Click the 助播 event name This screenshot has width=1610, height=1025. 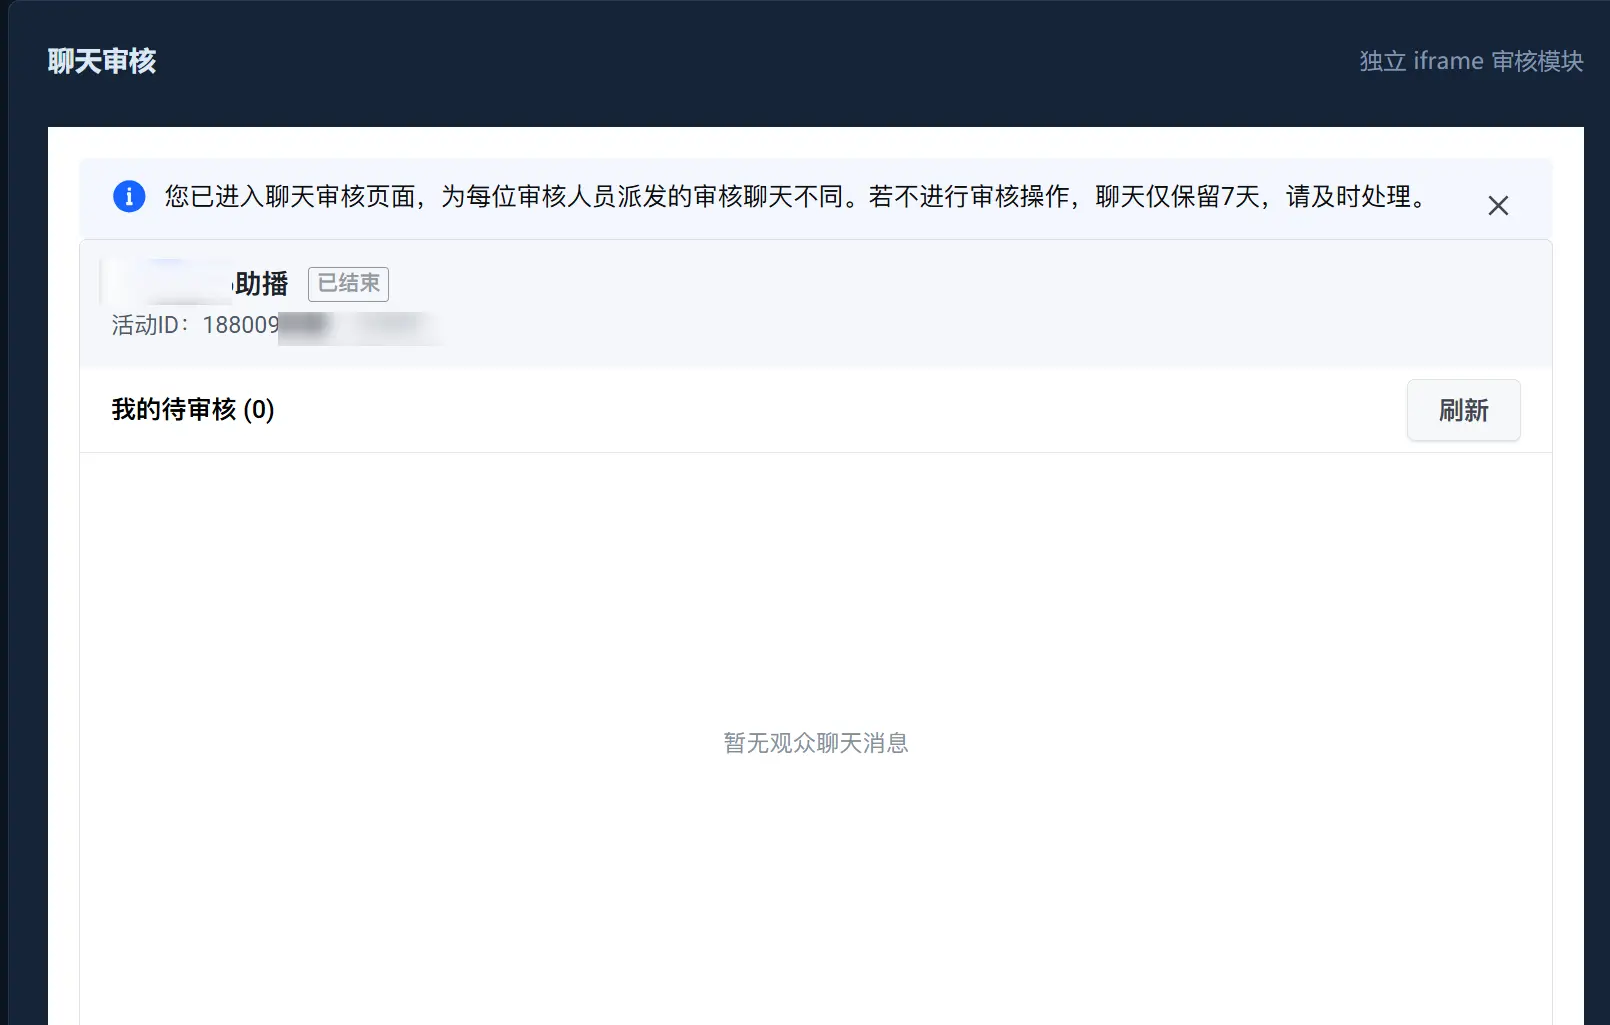[x=262, y=284]
